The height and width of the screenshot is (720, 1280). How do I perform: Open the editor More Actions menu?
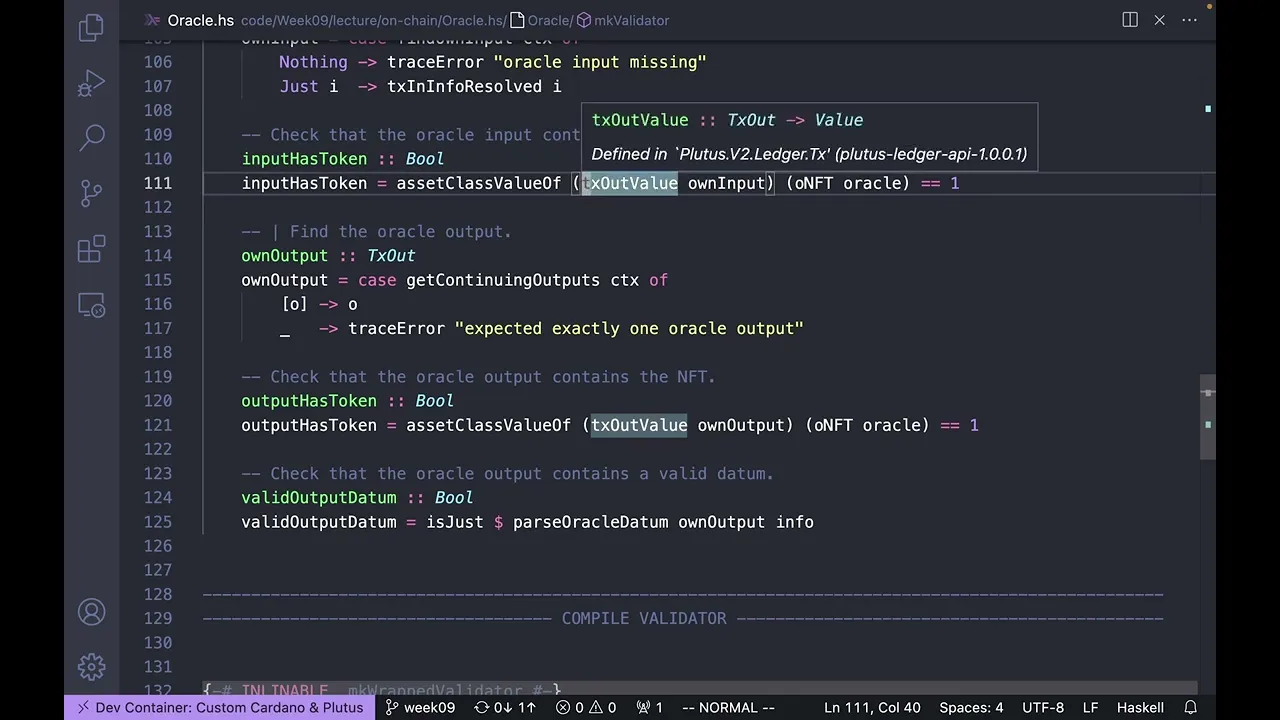pos(1189,20)
